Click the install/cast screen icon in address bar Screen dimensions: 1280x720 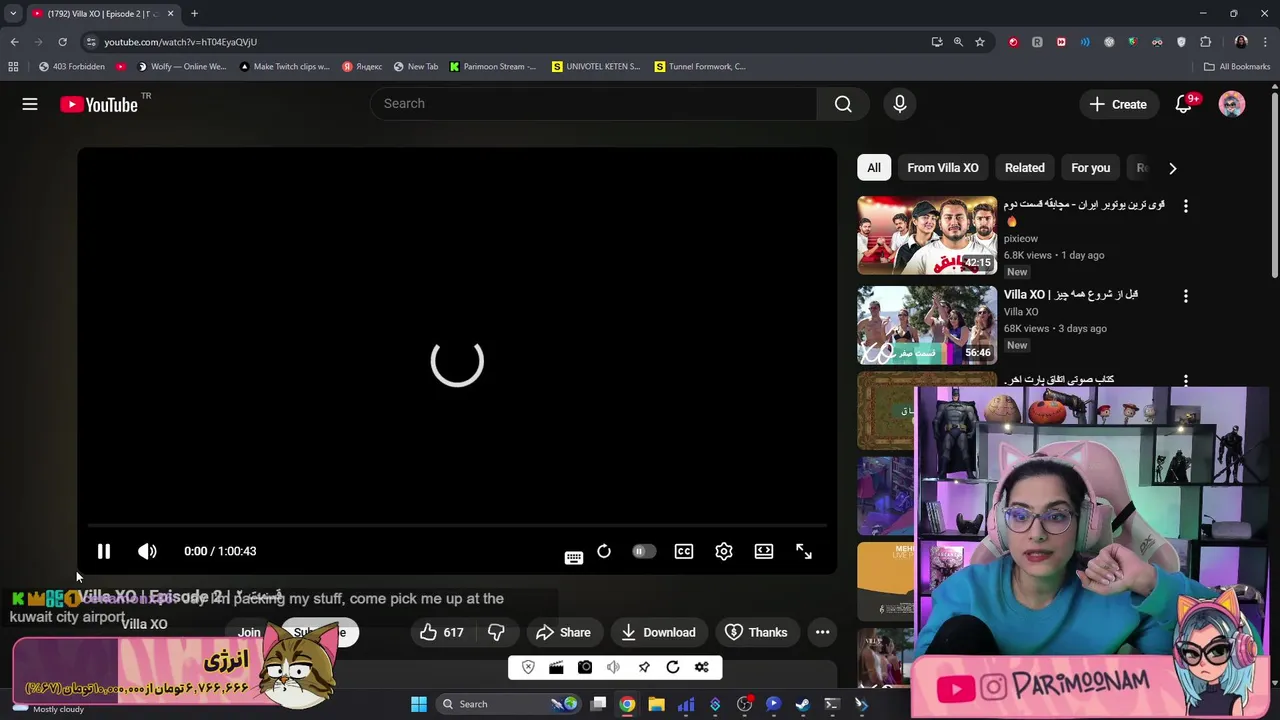click(936, 42)
